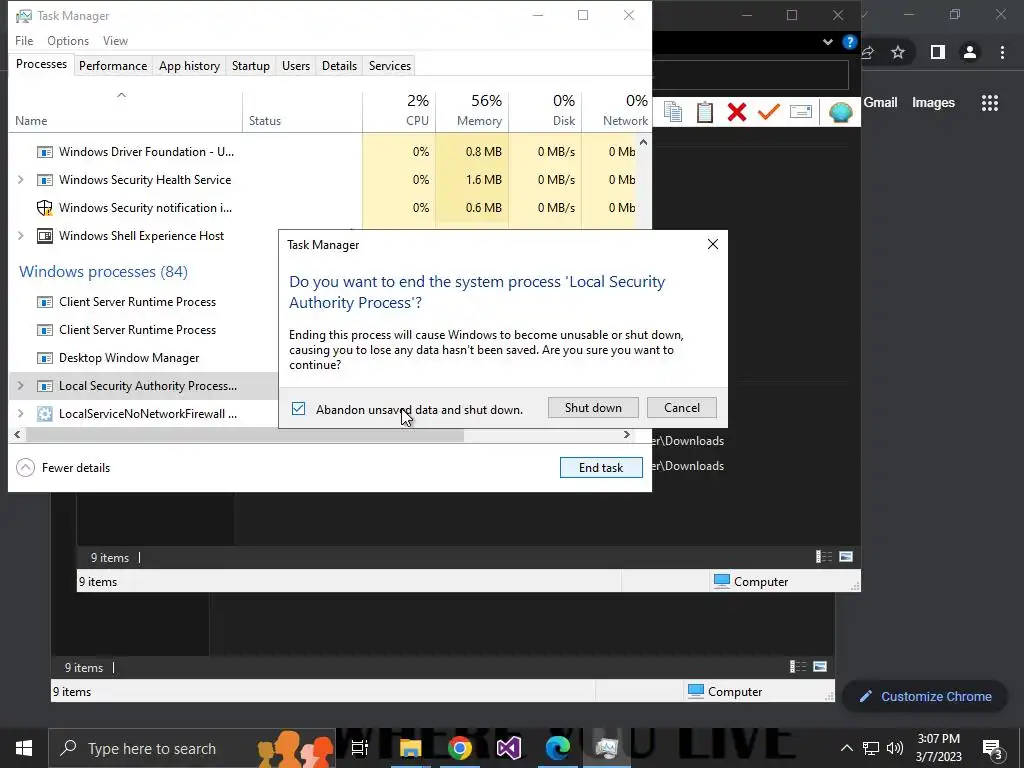Switch to the Services tab
The width and height of the screenshot is (1024, 768).
click(x=390, y=65)
